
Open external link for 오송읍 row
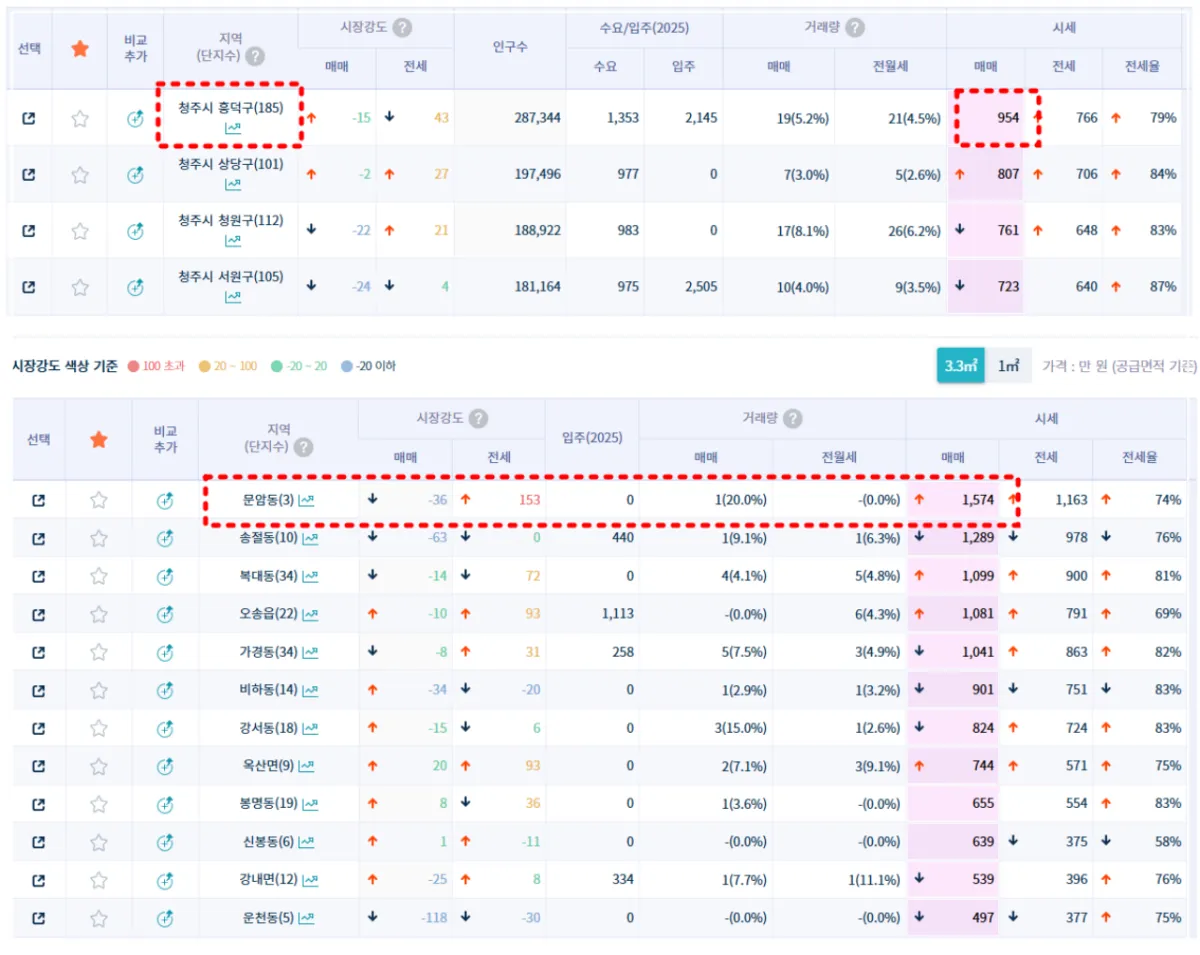38,614
